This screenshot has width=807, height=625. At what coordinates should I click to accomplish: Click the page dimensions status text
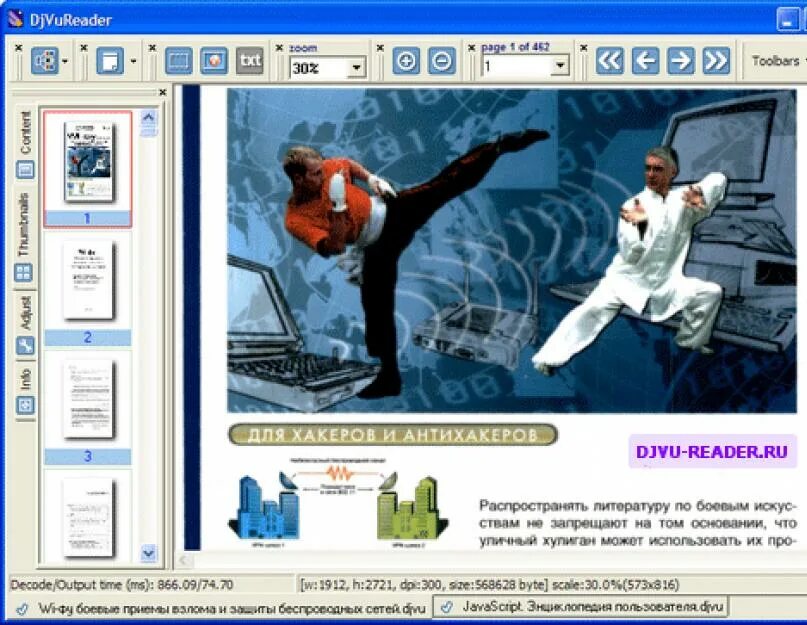click(490, 585)
